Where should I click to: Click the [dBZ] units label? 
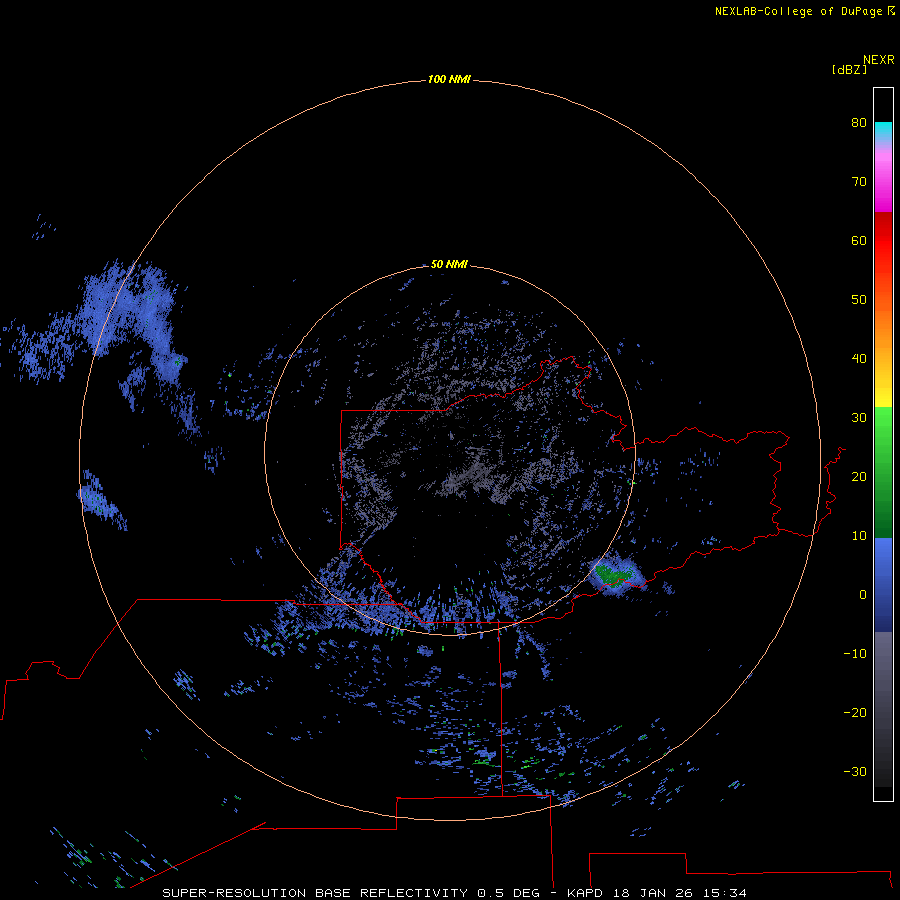pos(849,70)
